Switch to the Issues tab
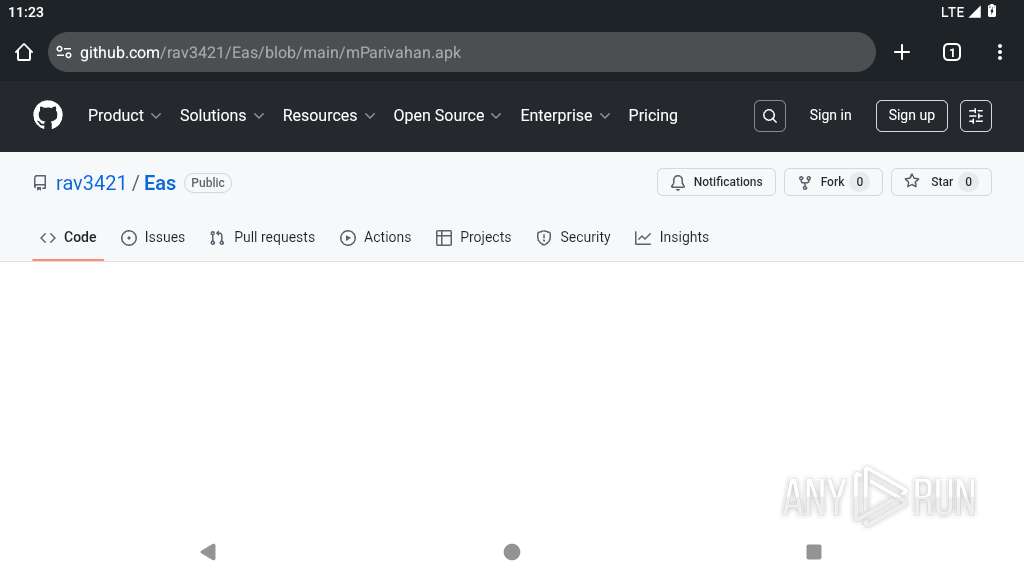Viewport: 1024px width, 576px height. pyautogui.click(x=153, y=237)
